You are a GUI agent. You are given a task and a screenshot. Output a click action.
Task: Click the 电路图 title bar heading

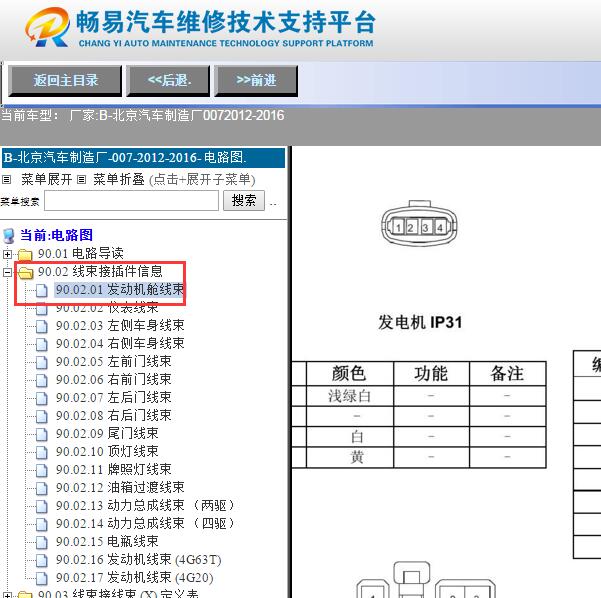[143, 158]
